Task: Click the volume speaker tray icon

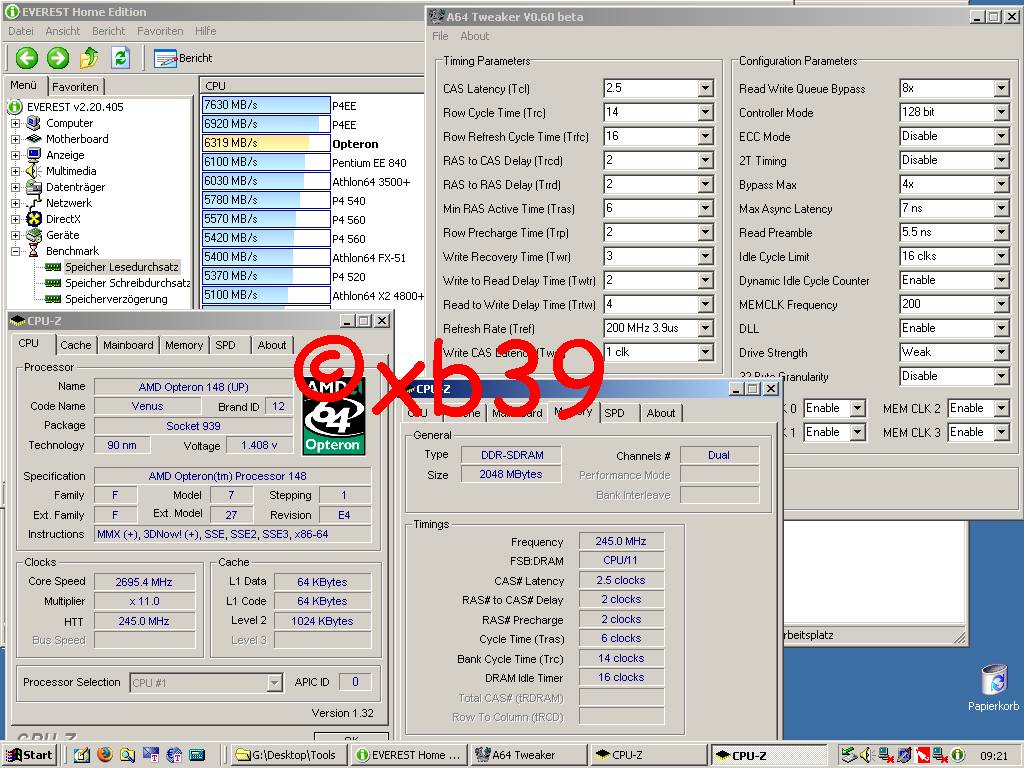Action: point(867,755)
